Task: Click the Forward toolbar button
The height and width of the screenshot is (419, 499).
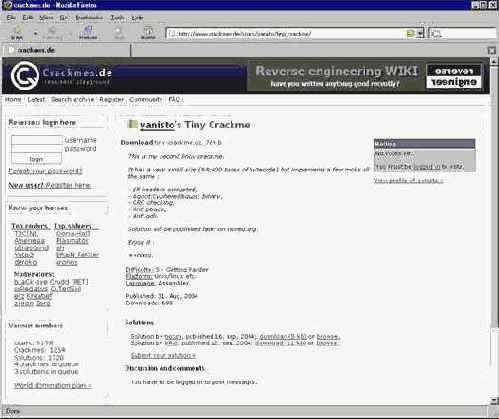Action: pos(53,33)
